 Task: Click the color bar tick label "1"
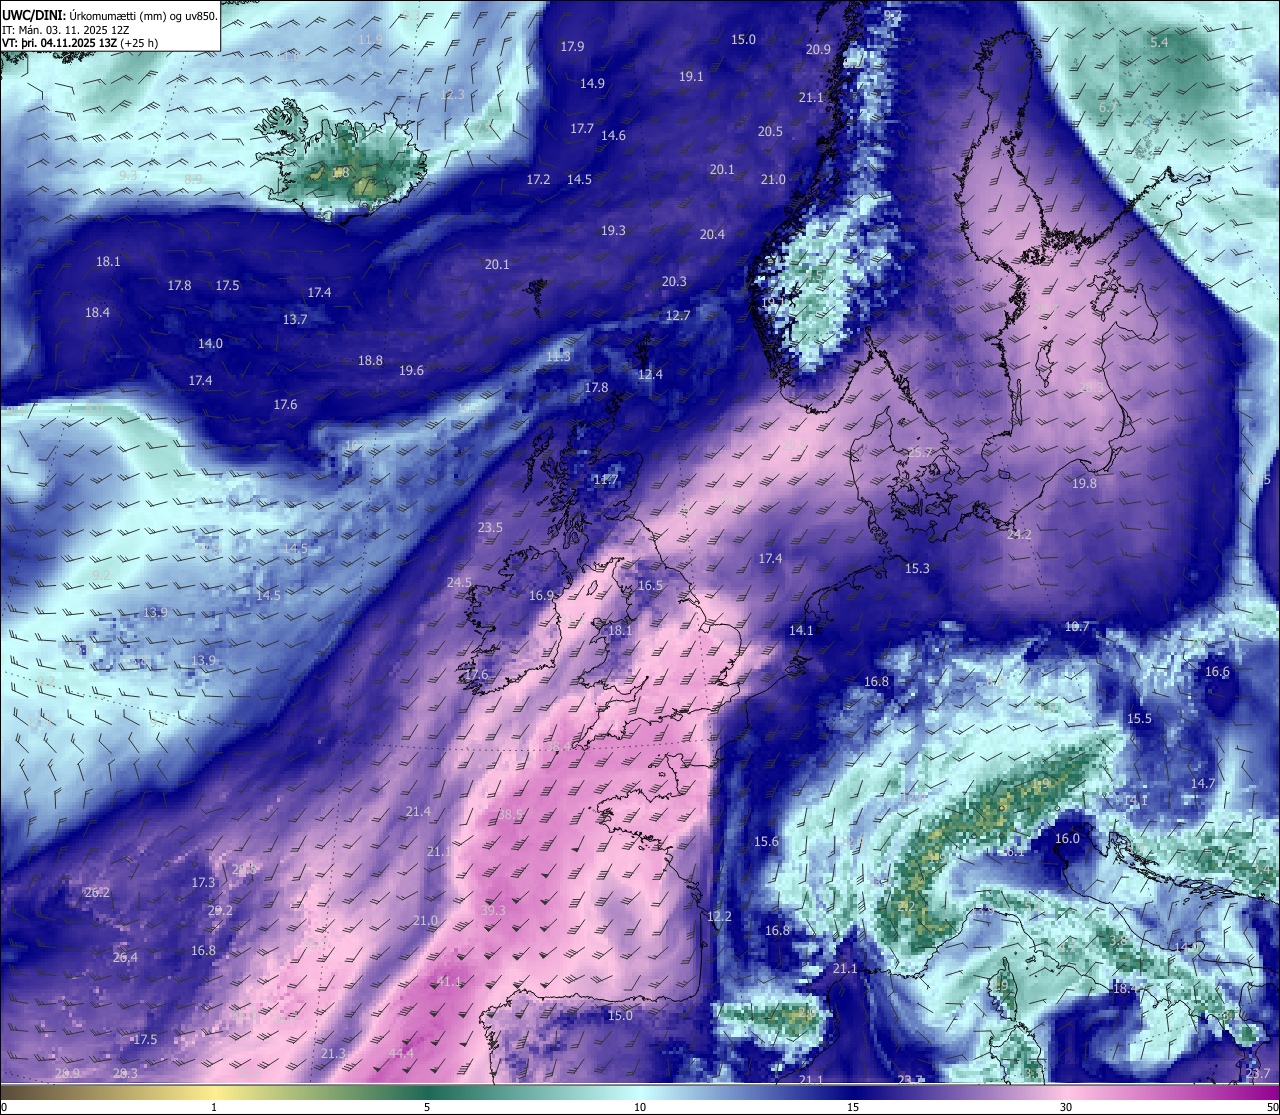(214, 1107)
